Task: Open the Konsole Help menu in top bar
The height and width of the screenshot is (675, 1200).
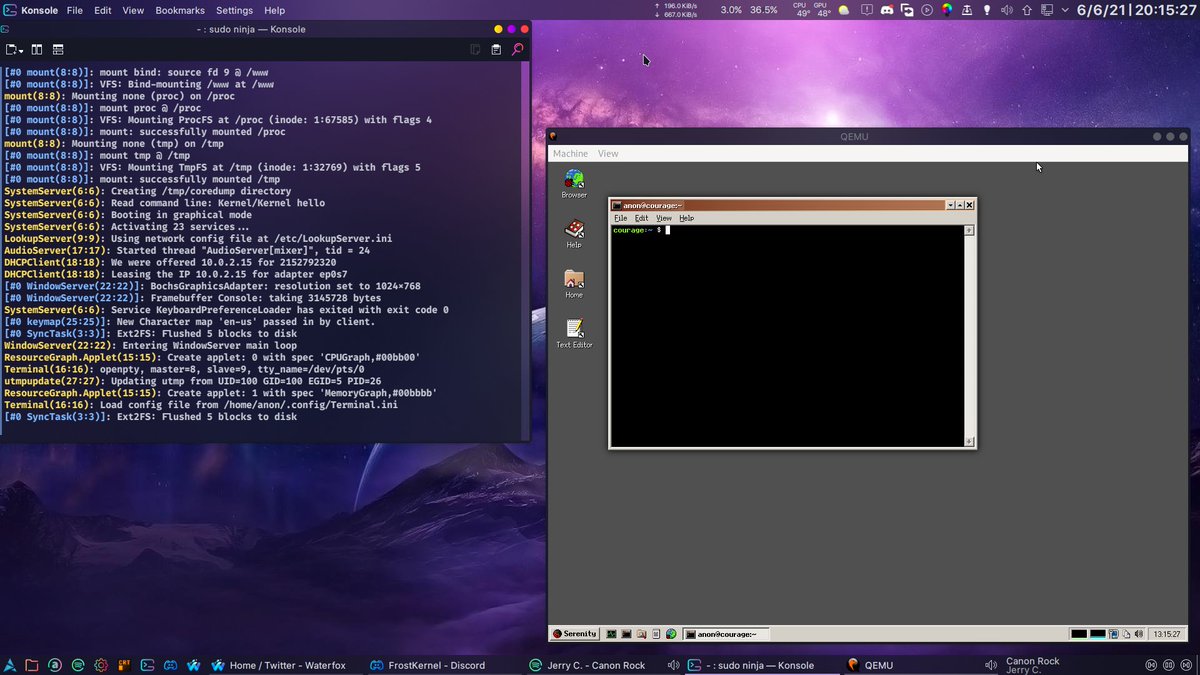Action: coord(274,10)
